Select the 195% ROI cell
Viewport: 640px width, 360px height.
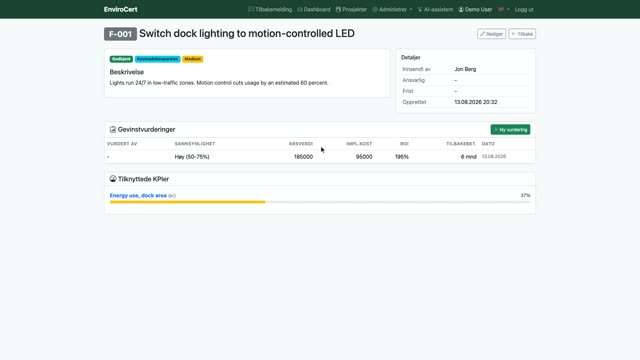click(402, 157)
